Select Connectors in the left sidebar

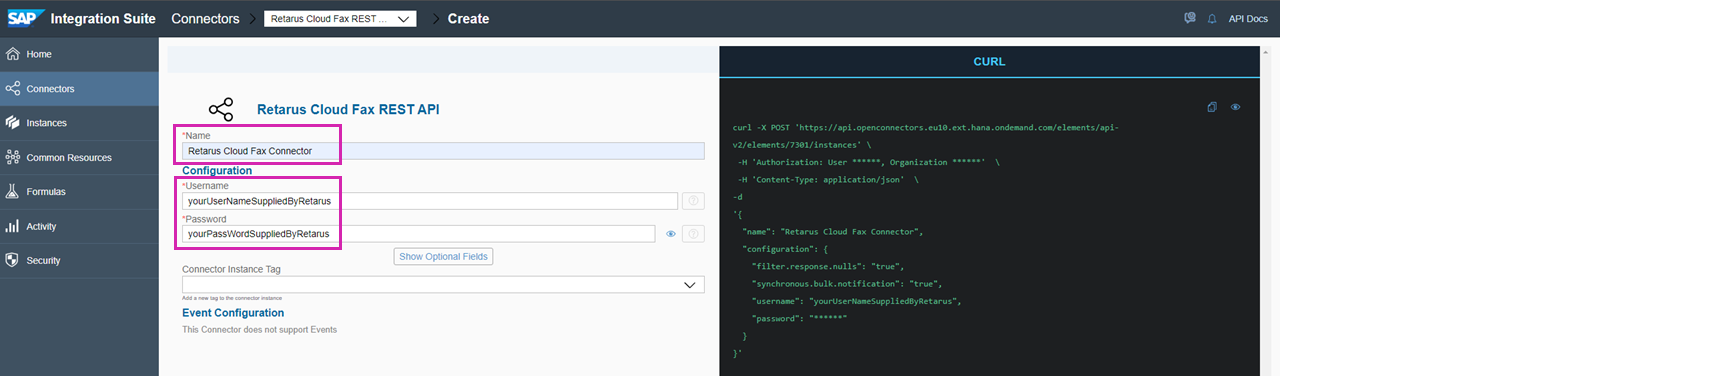(79, 89)
